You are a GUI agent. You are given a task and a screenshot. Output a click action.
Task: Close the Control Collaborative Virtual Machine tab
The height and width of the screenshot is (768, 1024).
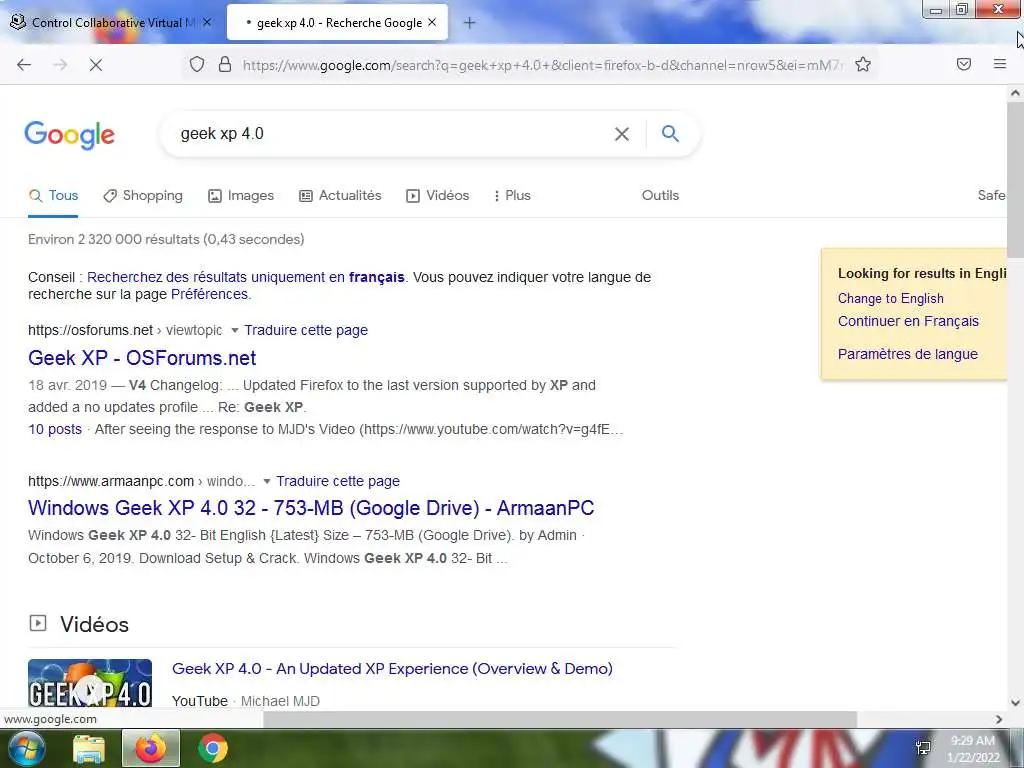[207, 22]
